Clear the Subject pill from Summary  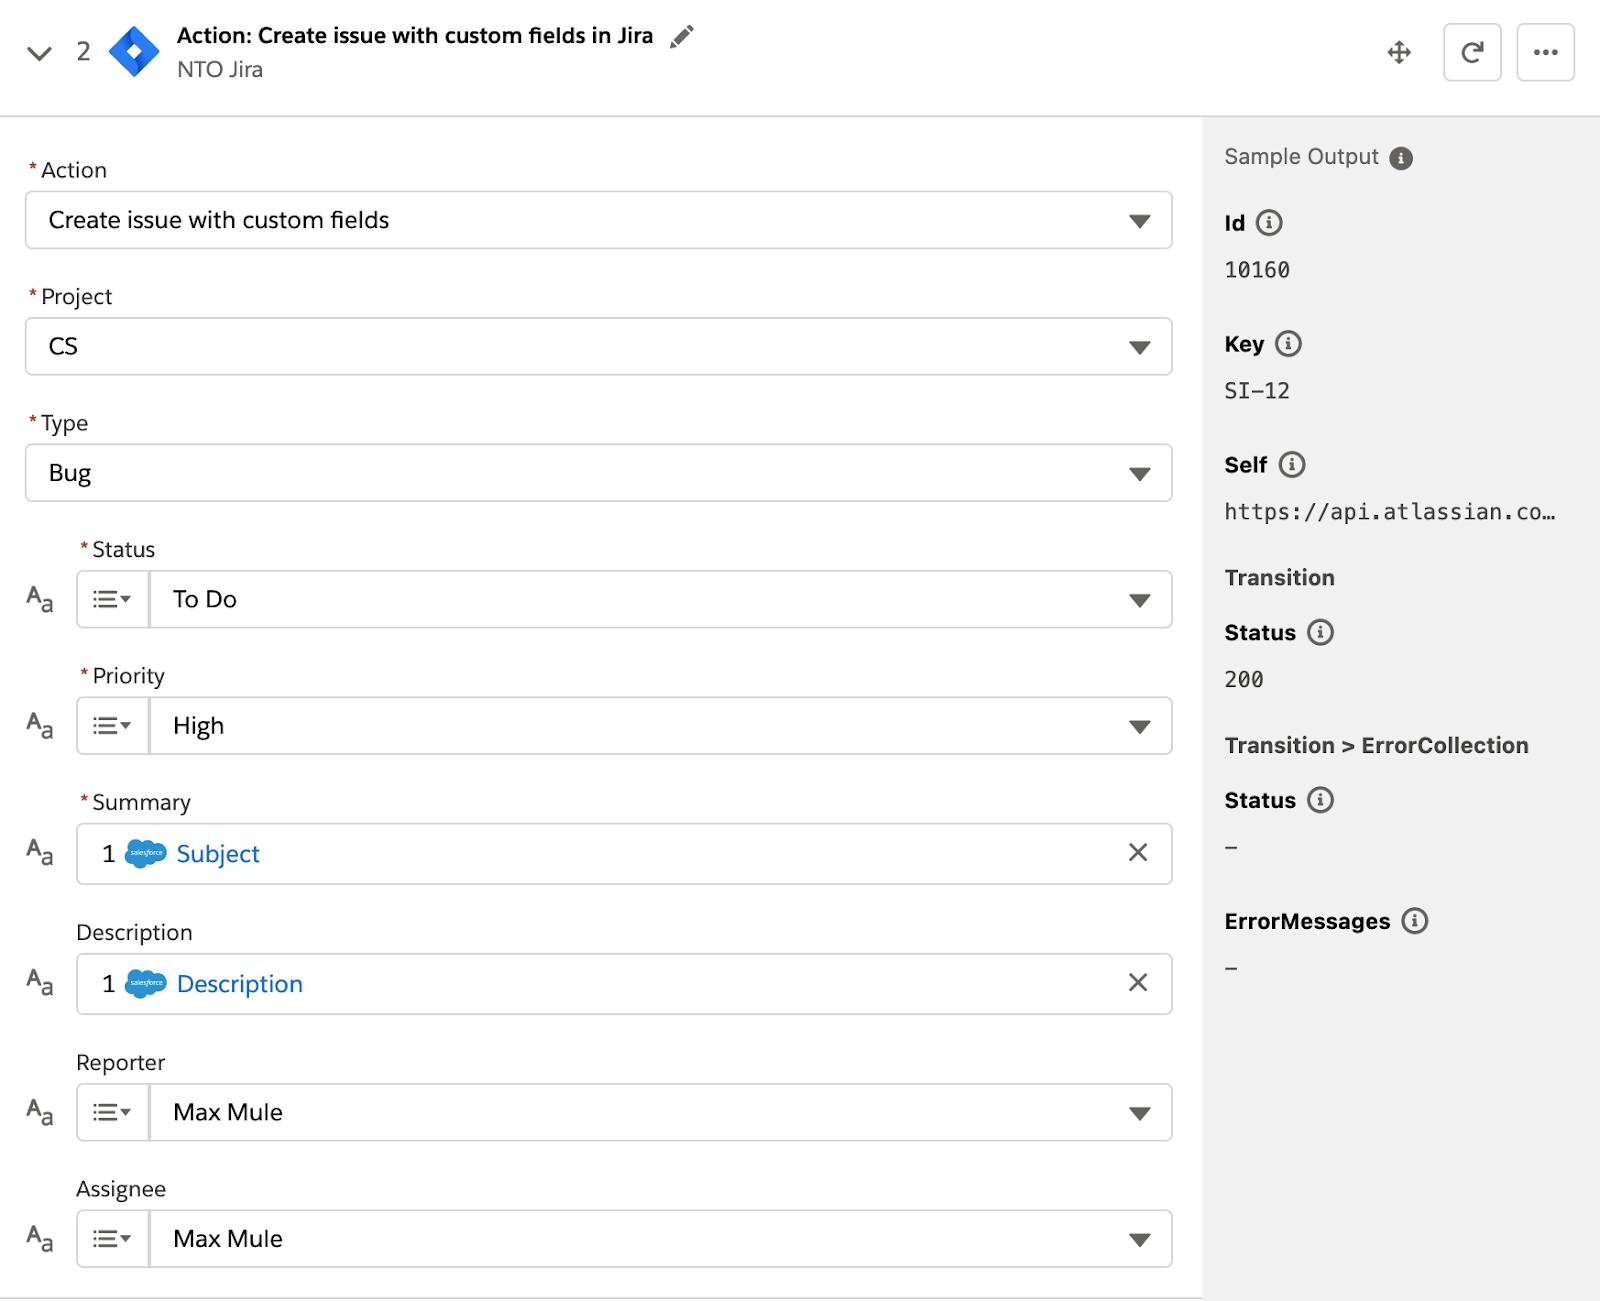click(1137, 853)
